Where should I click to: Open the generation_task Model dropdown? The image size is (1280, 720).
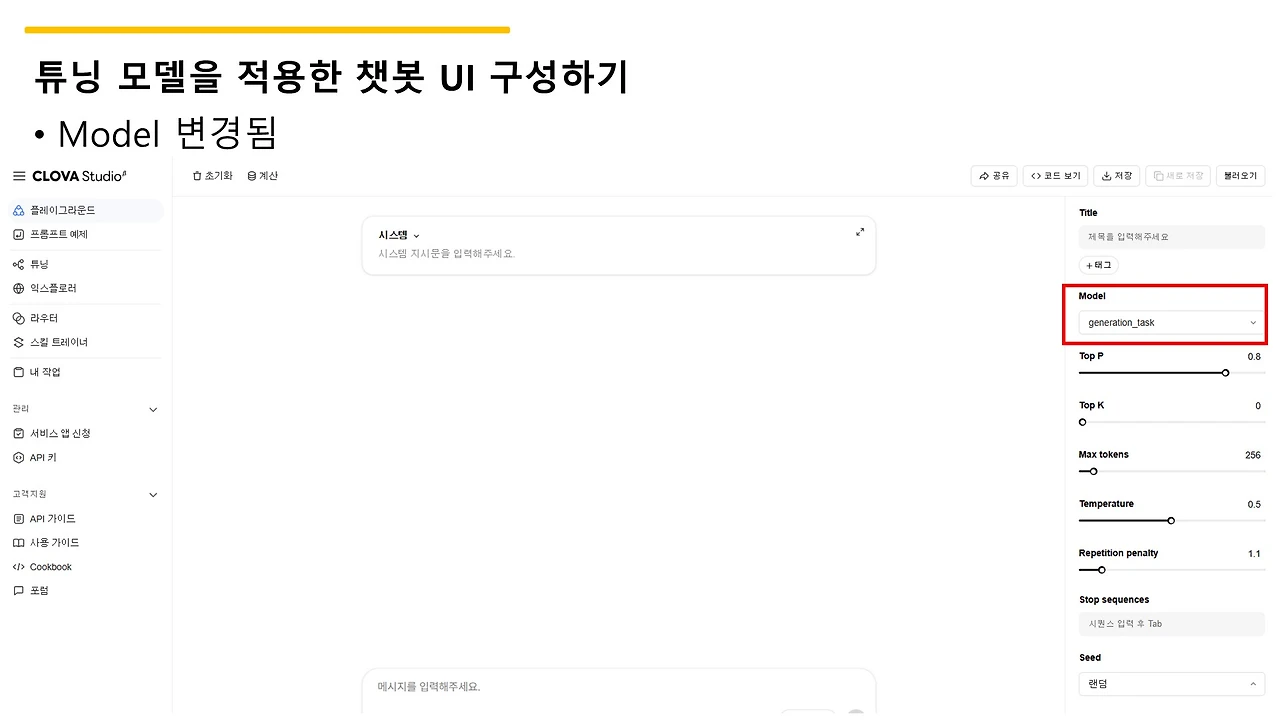click(x=1170, y=322)
